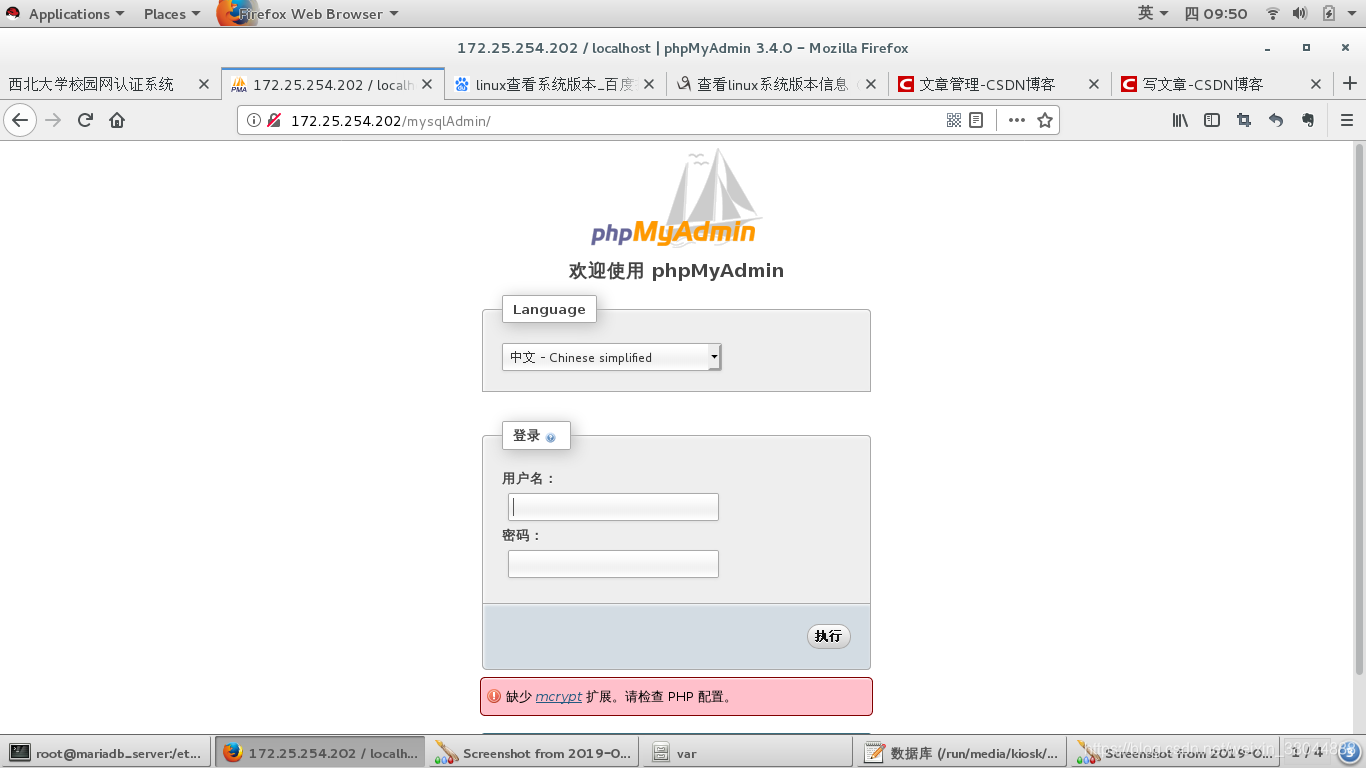
Task: Reload the current page
Action: pos(85,120)
